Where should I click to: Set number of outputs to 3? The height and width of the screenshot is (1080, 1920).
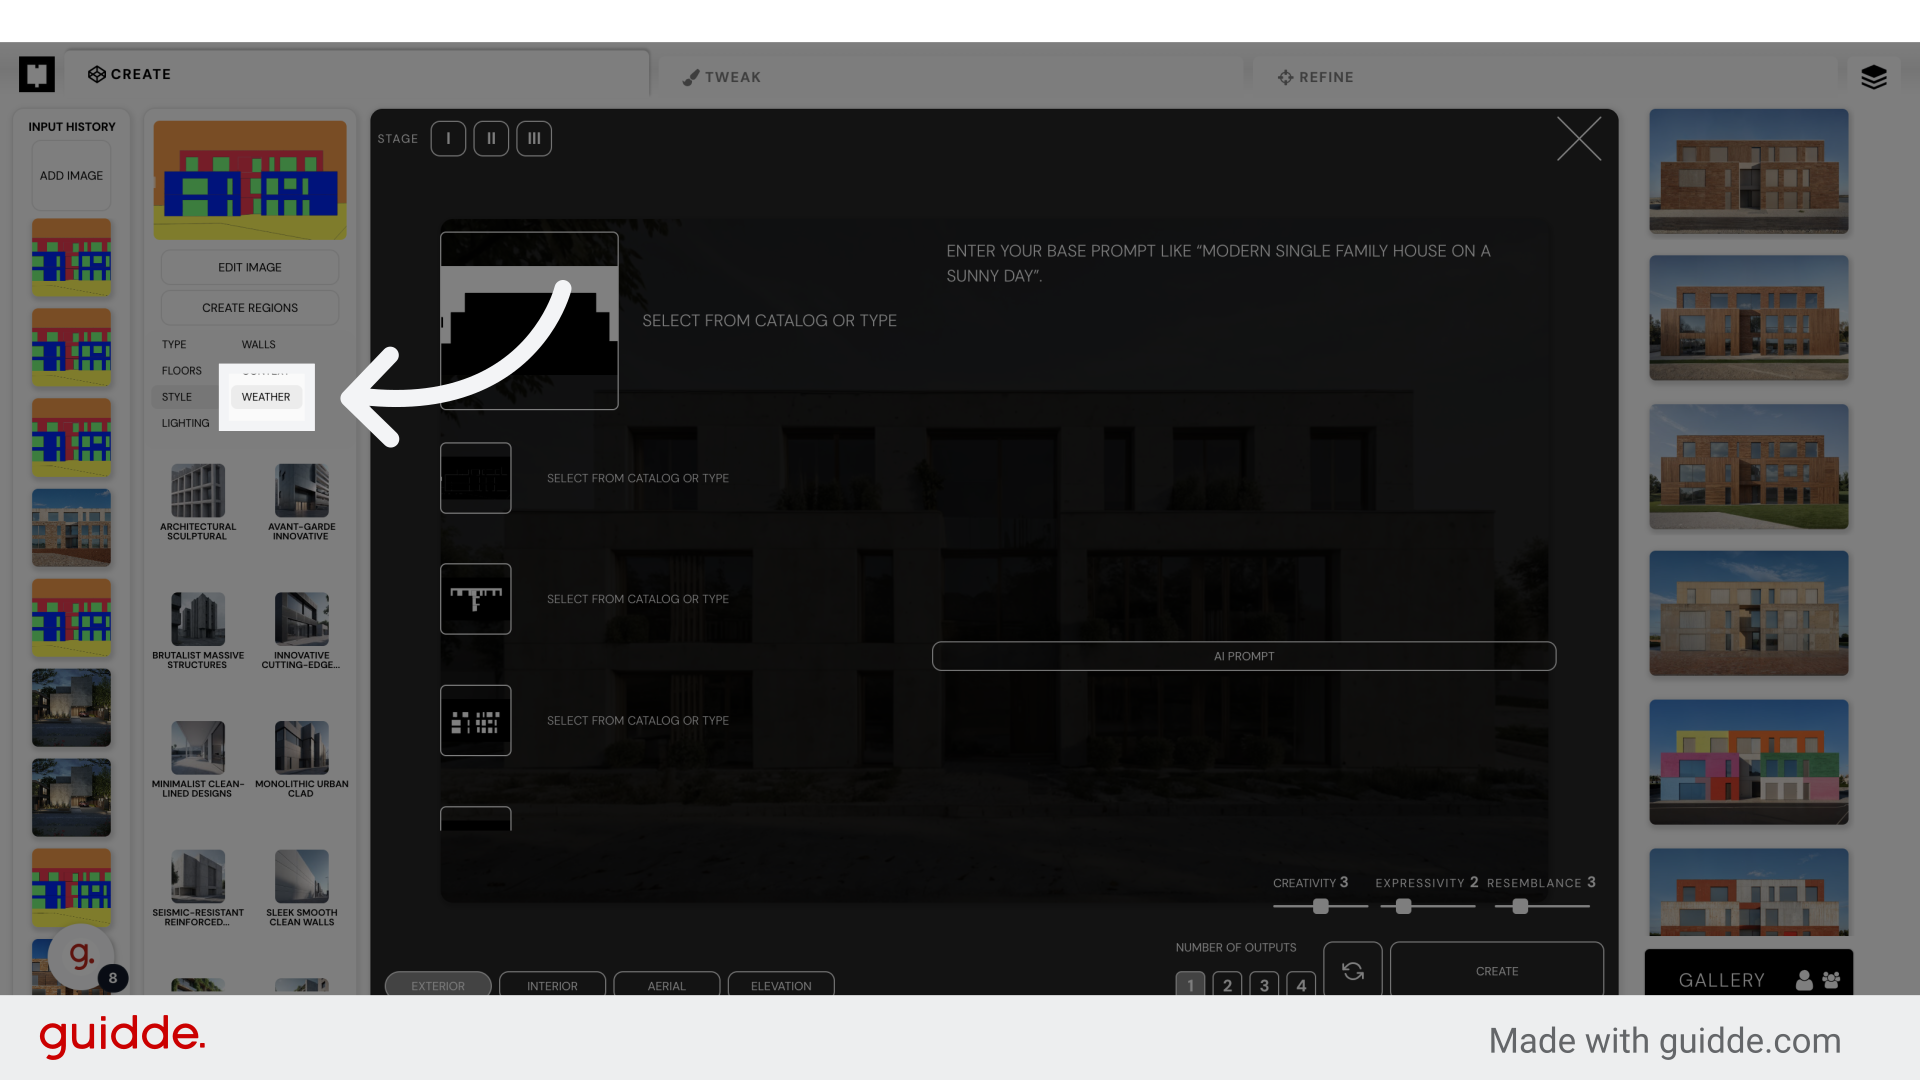click(x=1264, y=985)
